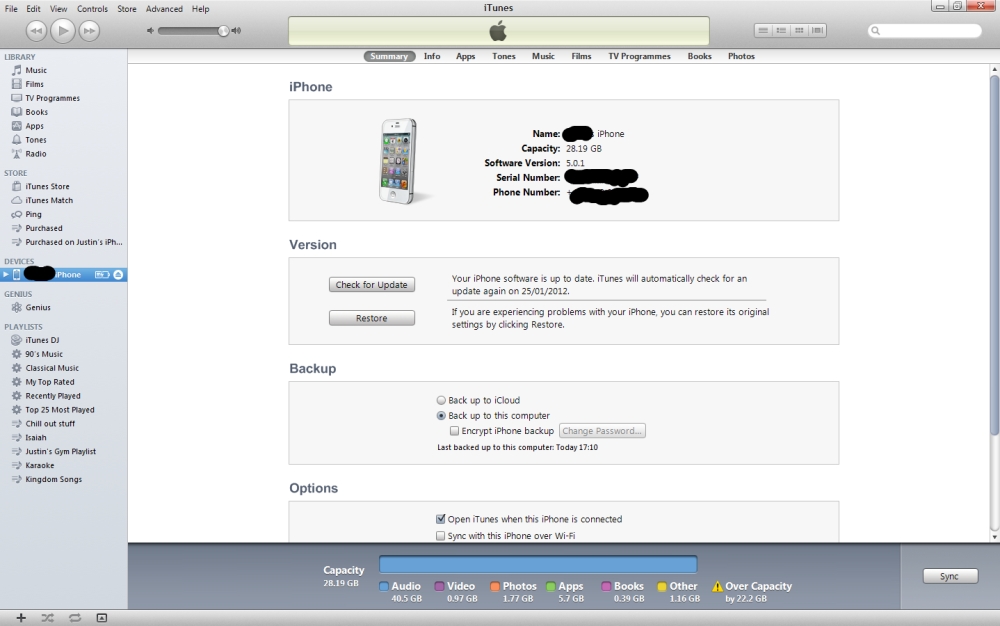Viewport: 1000px width, 626px height.
Task: Open the File menu
Action: pos(11,9)
